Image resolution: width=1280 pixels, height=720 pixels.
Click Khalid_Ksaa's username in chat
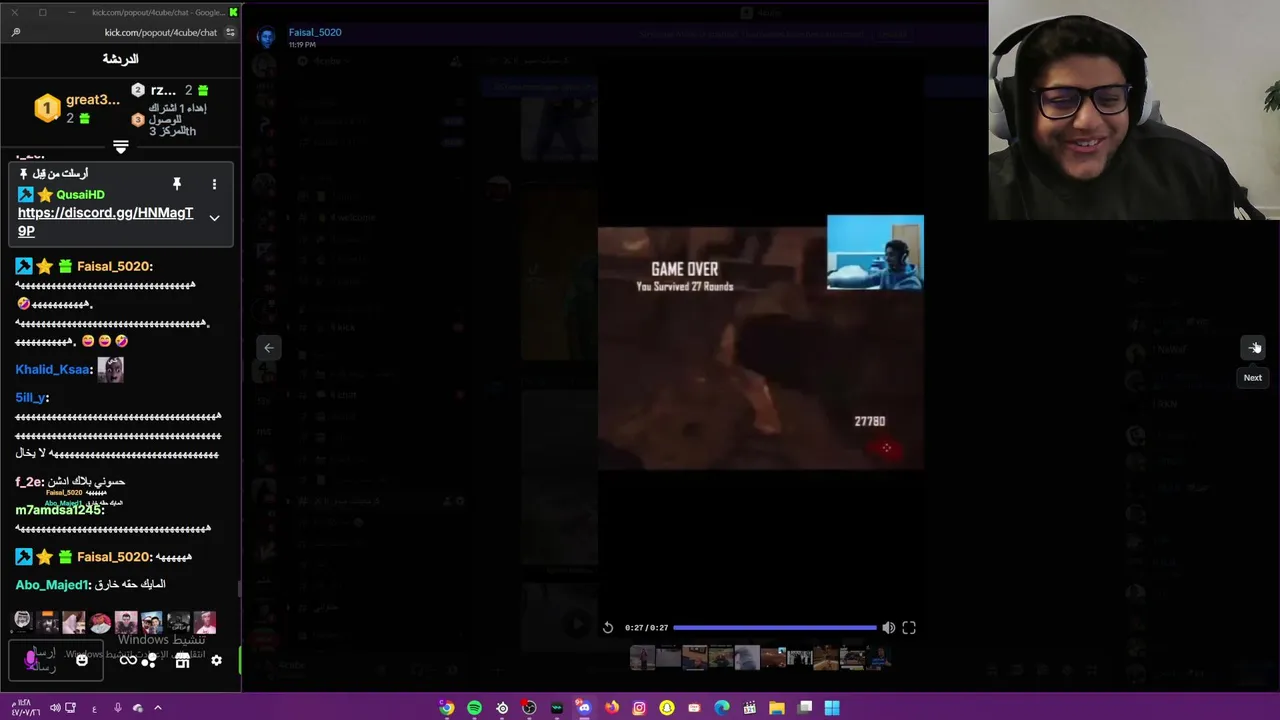tap(52, 369)
